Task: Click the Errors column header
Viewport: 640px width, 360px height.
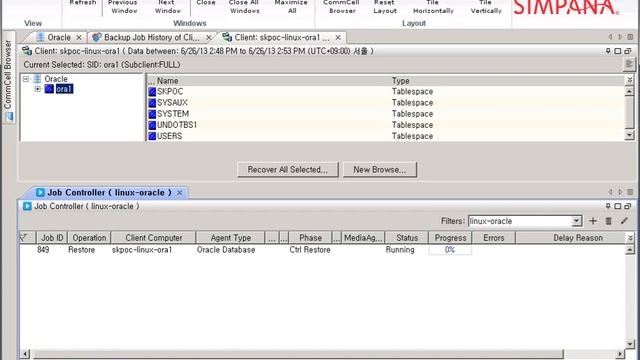Action: click(493, 238)
